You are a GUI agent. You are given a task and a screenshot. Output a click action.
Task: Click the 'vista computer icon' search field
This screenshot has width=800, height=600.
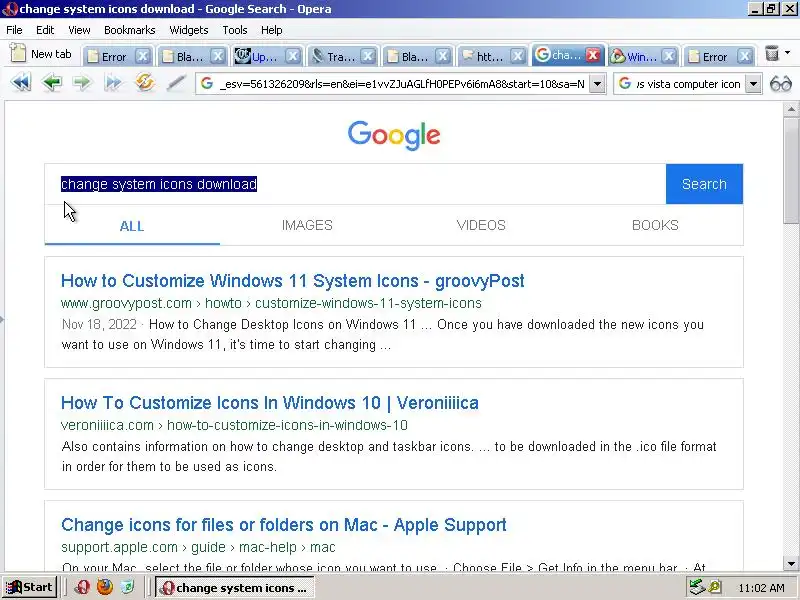[687, 84]
